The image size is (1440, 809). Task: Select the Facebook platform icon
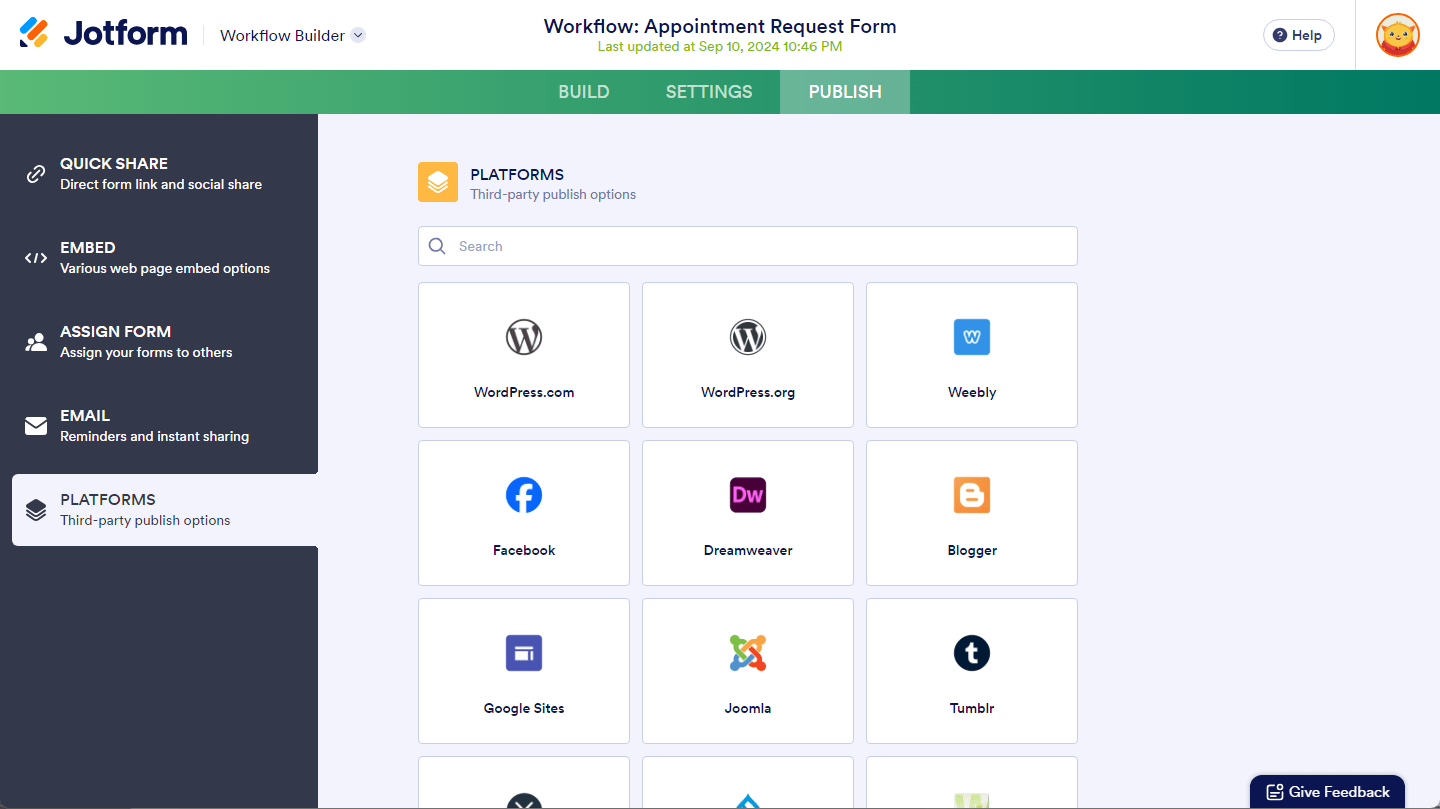click(524, 495)
